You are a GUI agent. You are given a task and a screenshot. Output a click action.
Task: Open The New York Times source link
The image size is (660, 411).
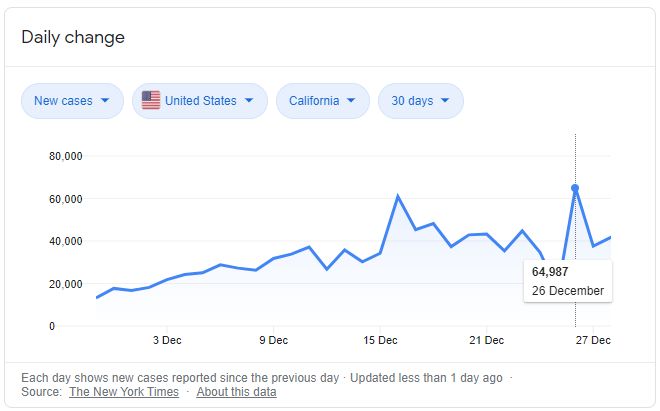tap(124, 392)
